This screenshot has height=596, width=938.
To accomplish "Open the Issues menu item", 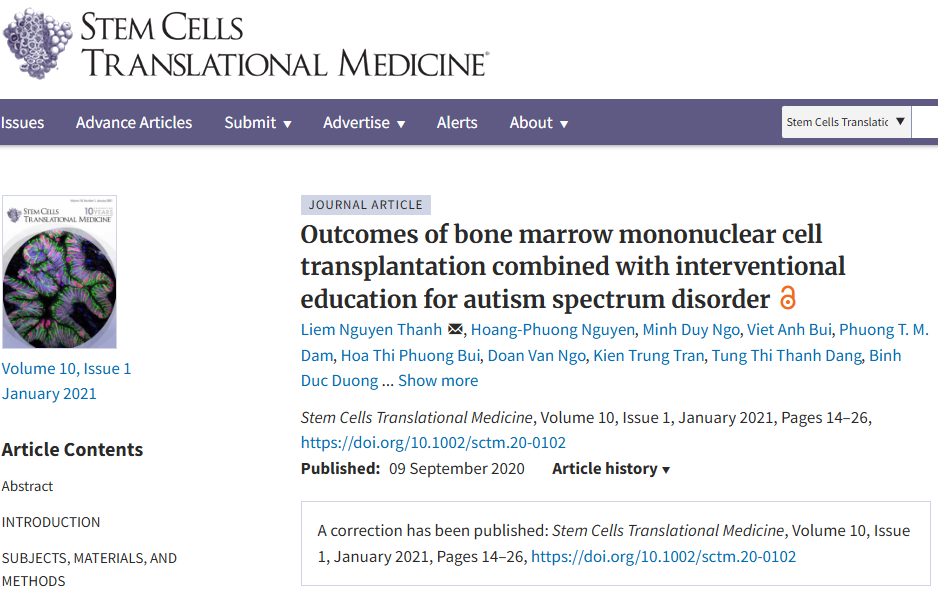I will coord(22,123).
